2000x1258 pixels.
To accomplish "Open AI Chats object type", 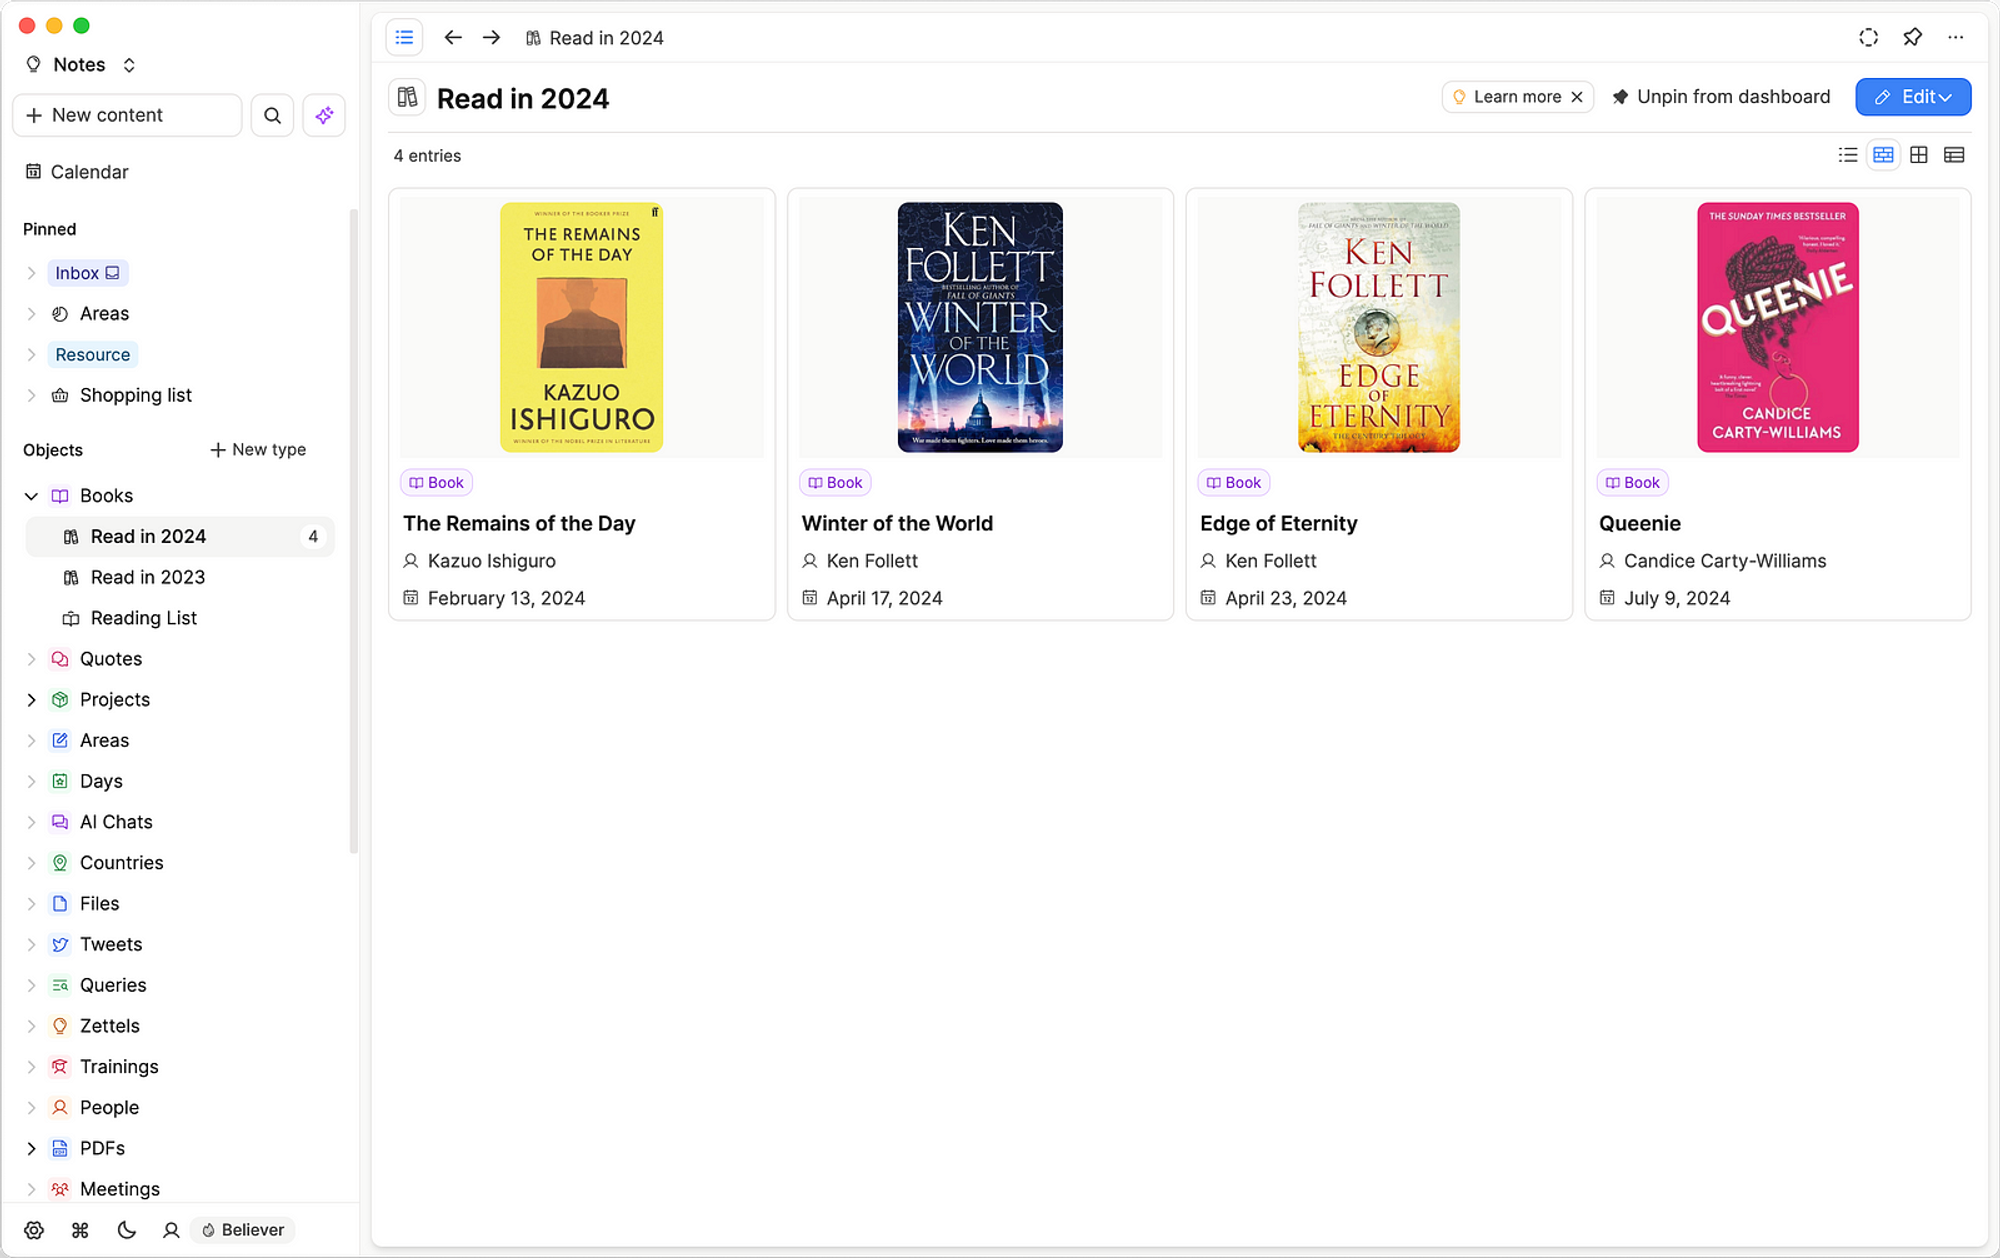I will click(x=116, y=823).
